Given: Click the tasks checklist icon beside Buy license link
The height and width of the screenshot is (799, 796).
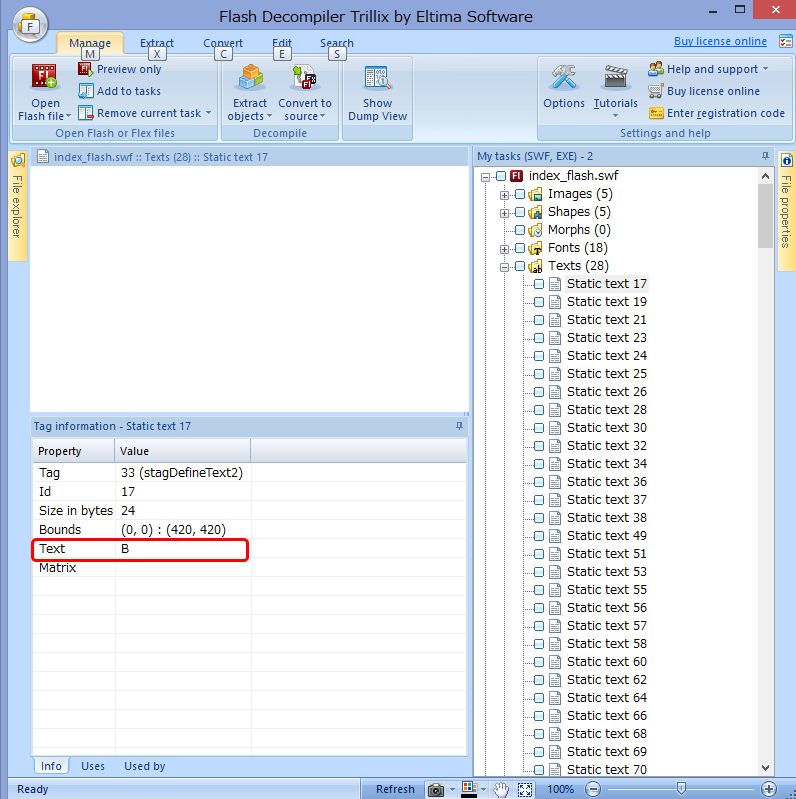Looking at the screenshot, I should tap(785, 41).
